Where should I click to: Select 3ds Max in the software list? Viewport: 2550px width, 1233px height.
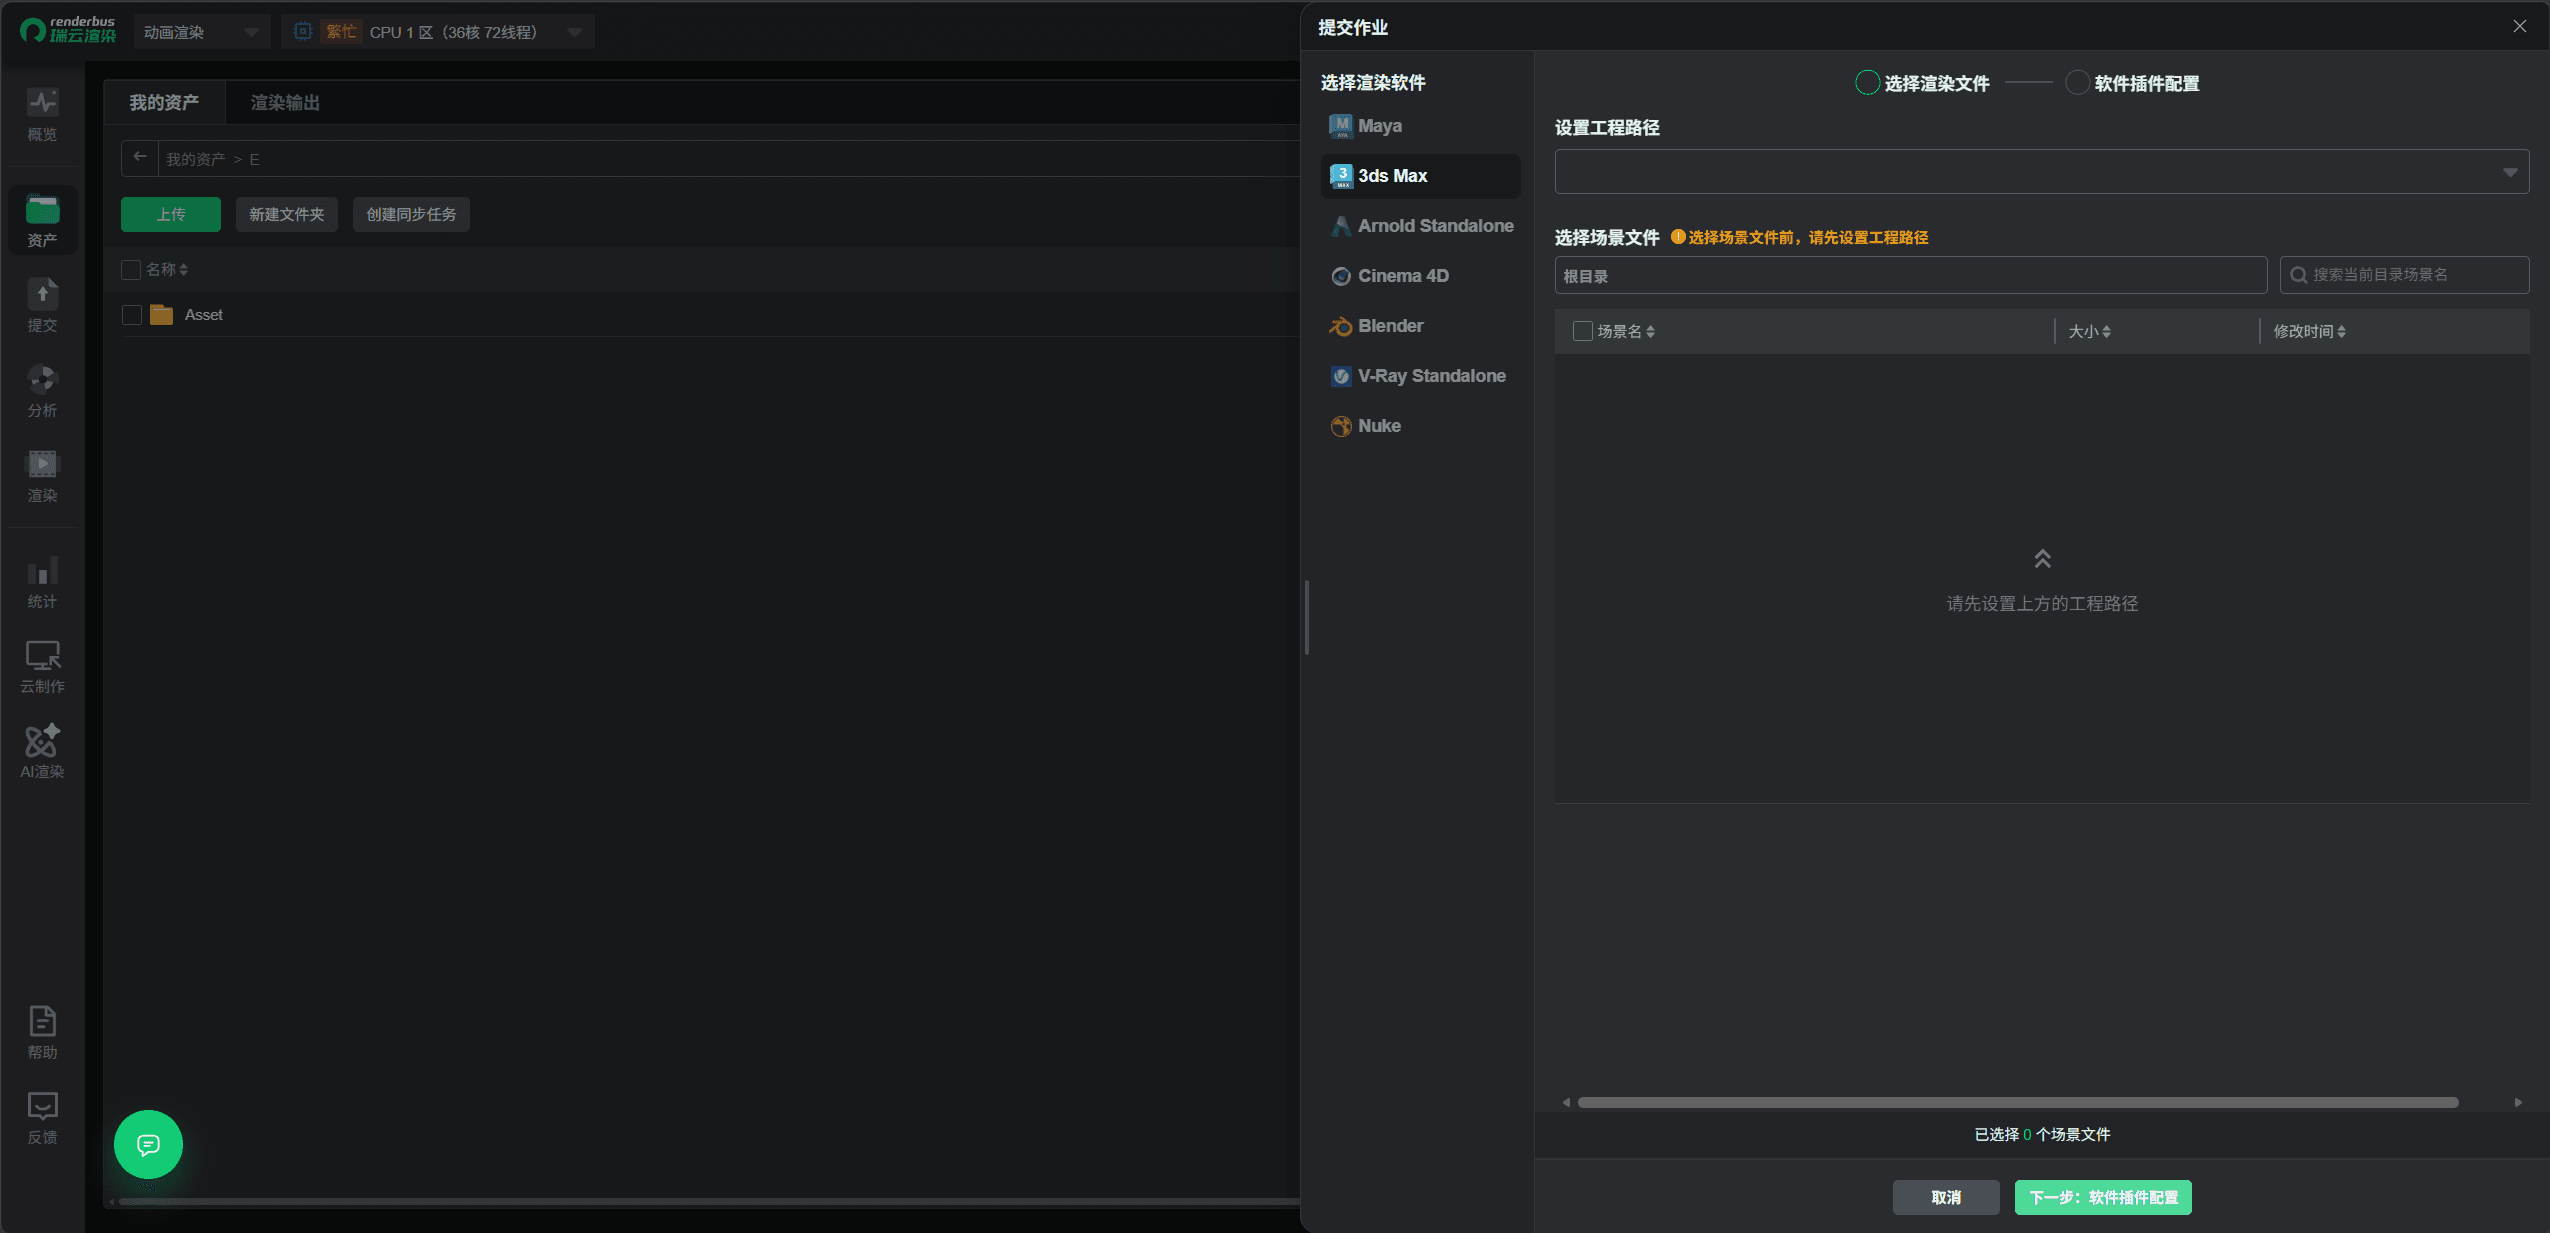coord(1420,176)
